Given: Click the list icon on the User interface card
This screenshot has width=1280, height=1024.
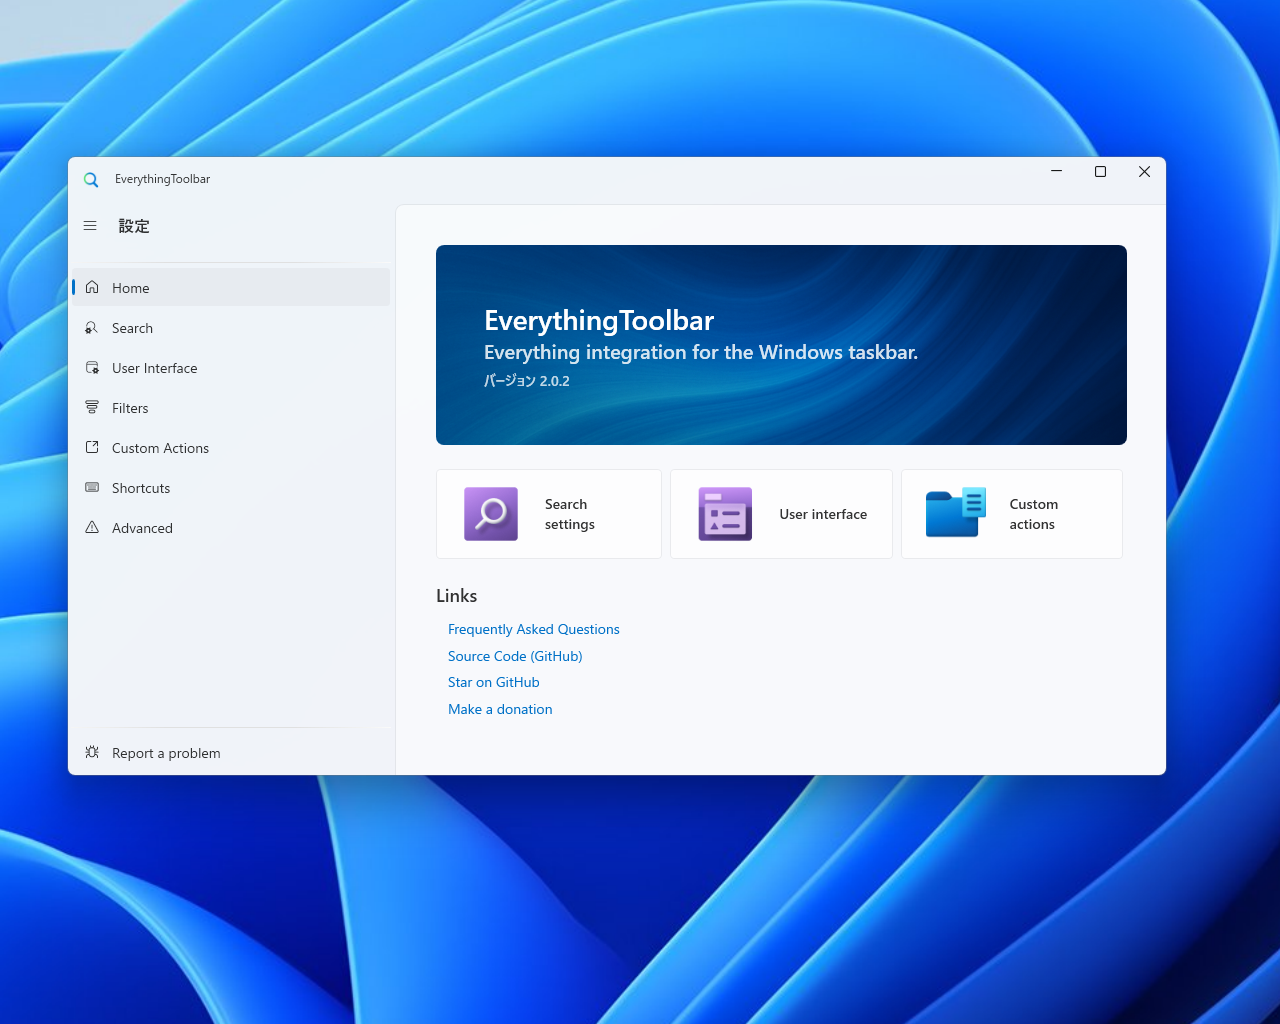Looking at the screenshot, I should (x=724, y=513).
